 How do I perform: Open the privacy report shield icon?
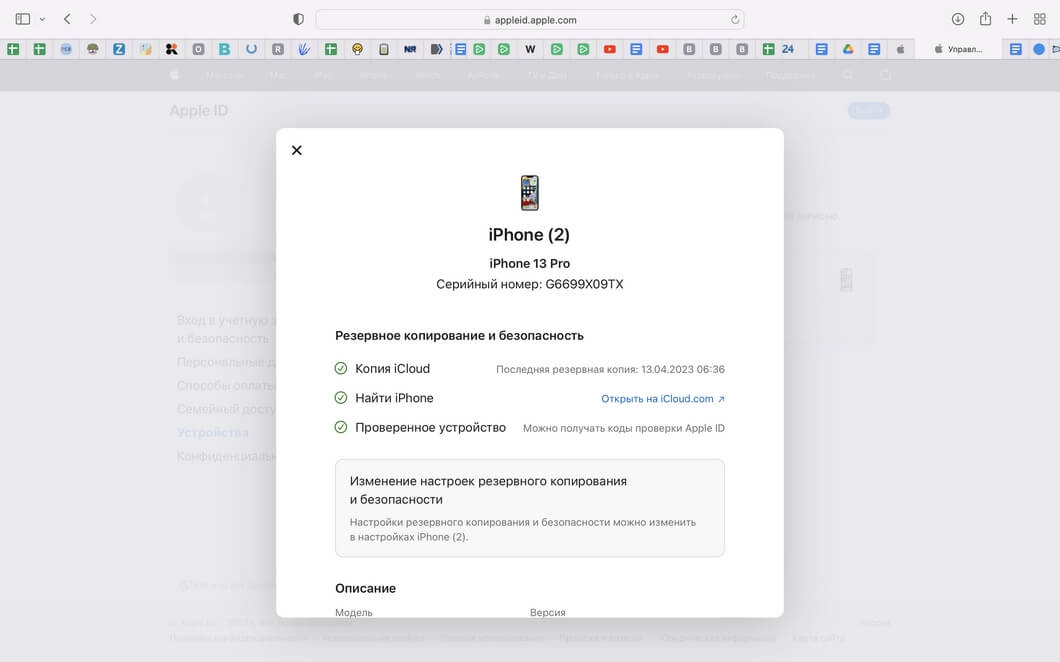click(298, 19)
